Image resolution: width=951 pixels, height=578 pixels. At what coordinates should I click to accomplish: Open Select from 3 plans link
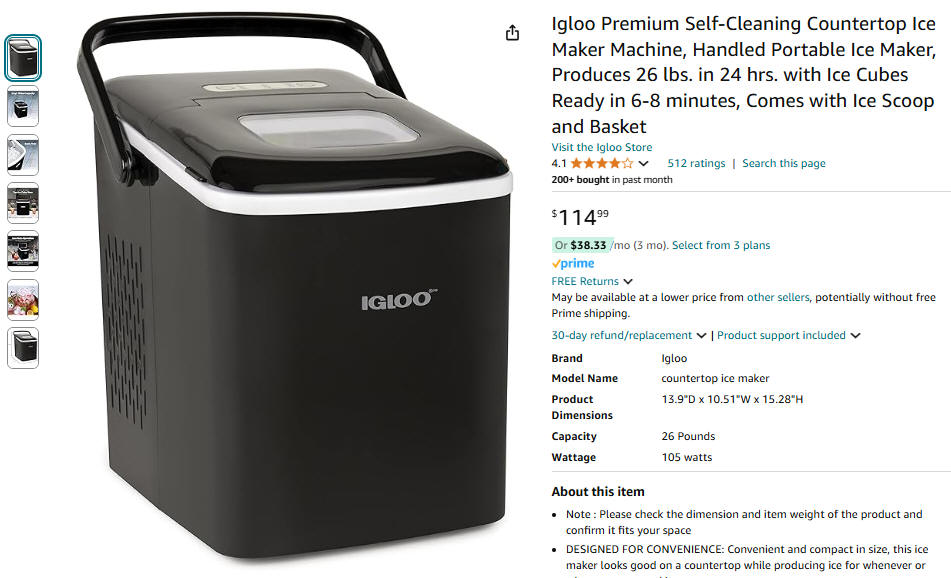click(721, 245)
